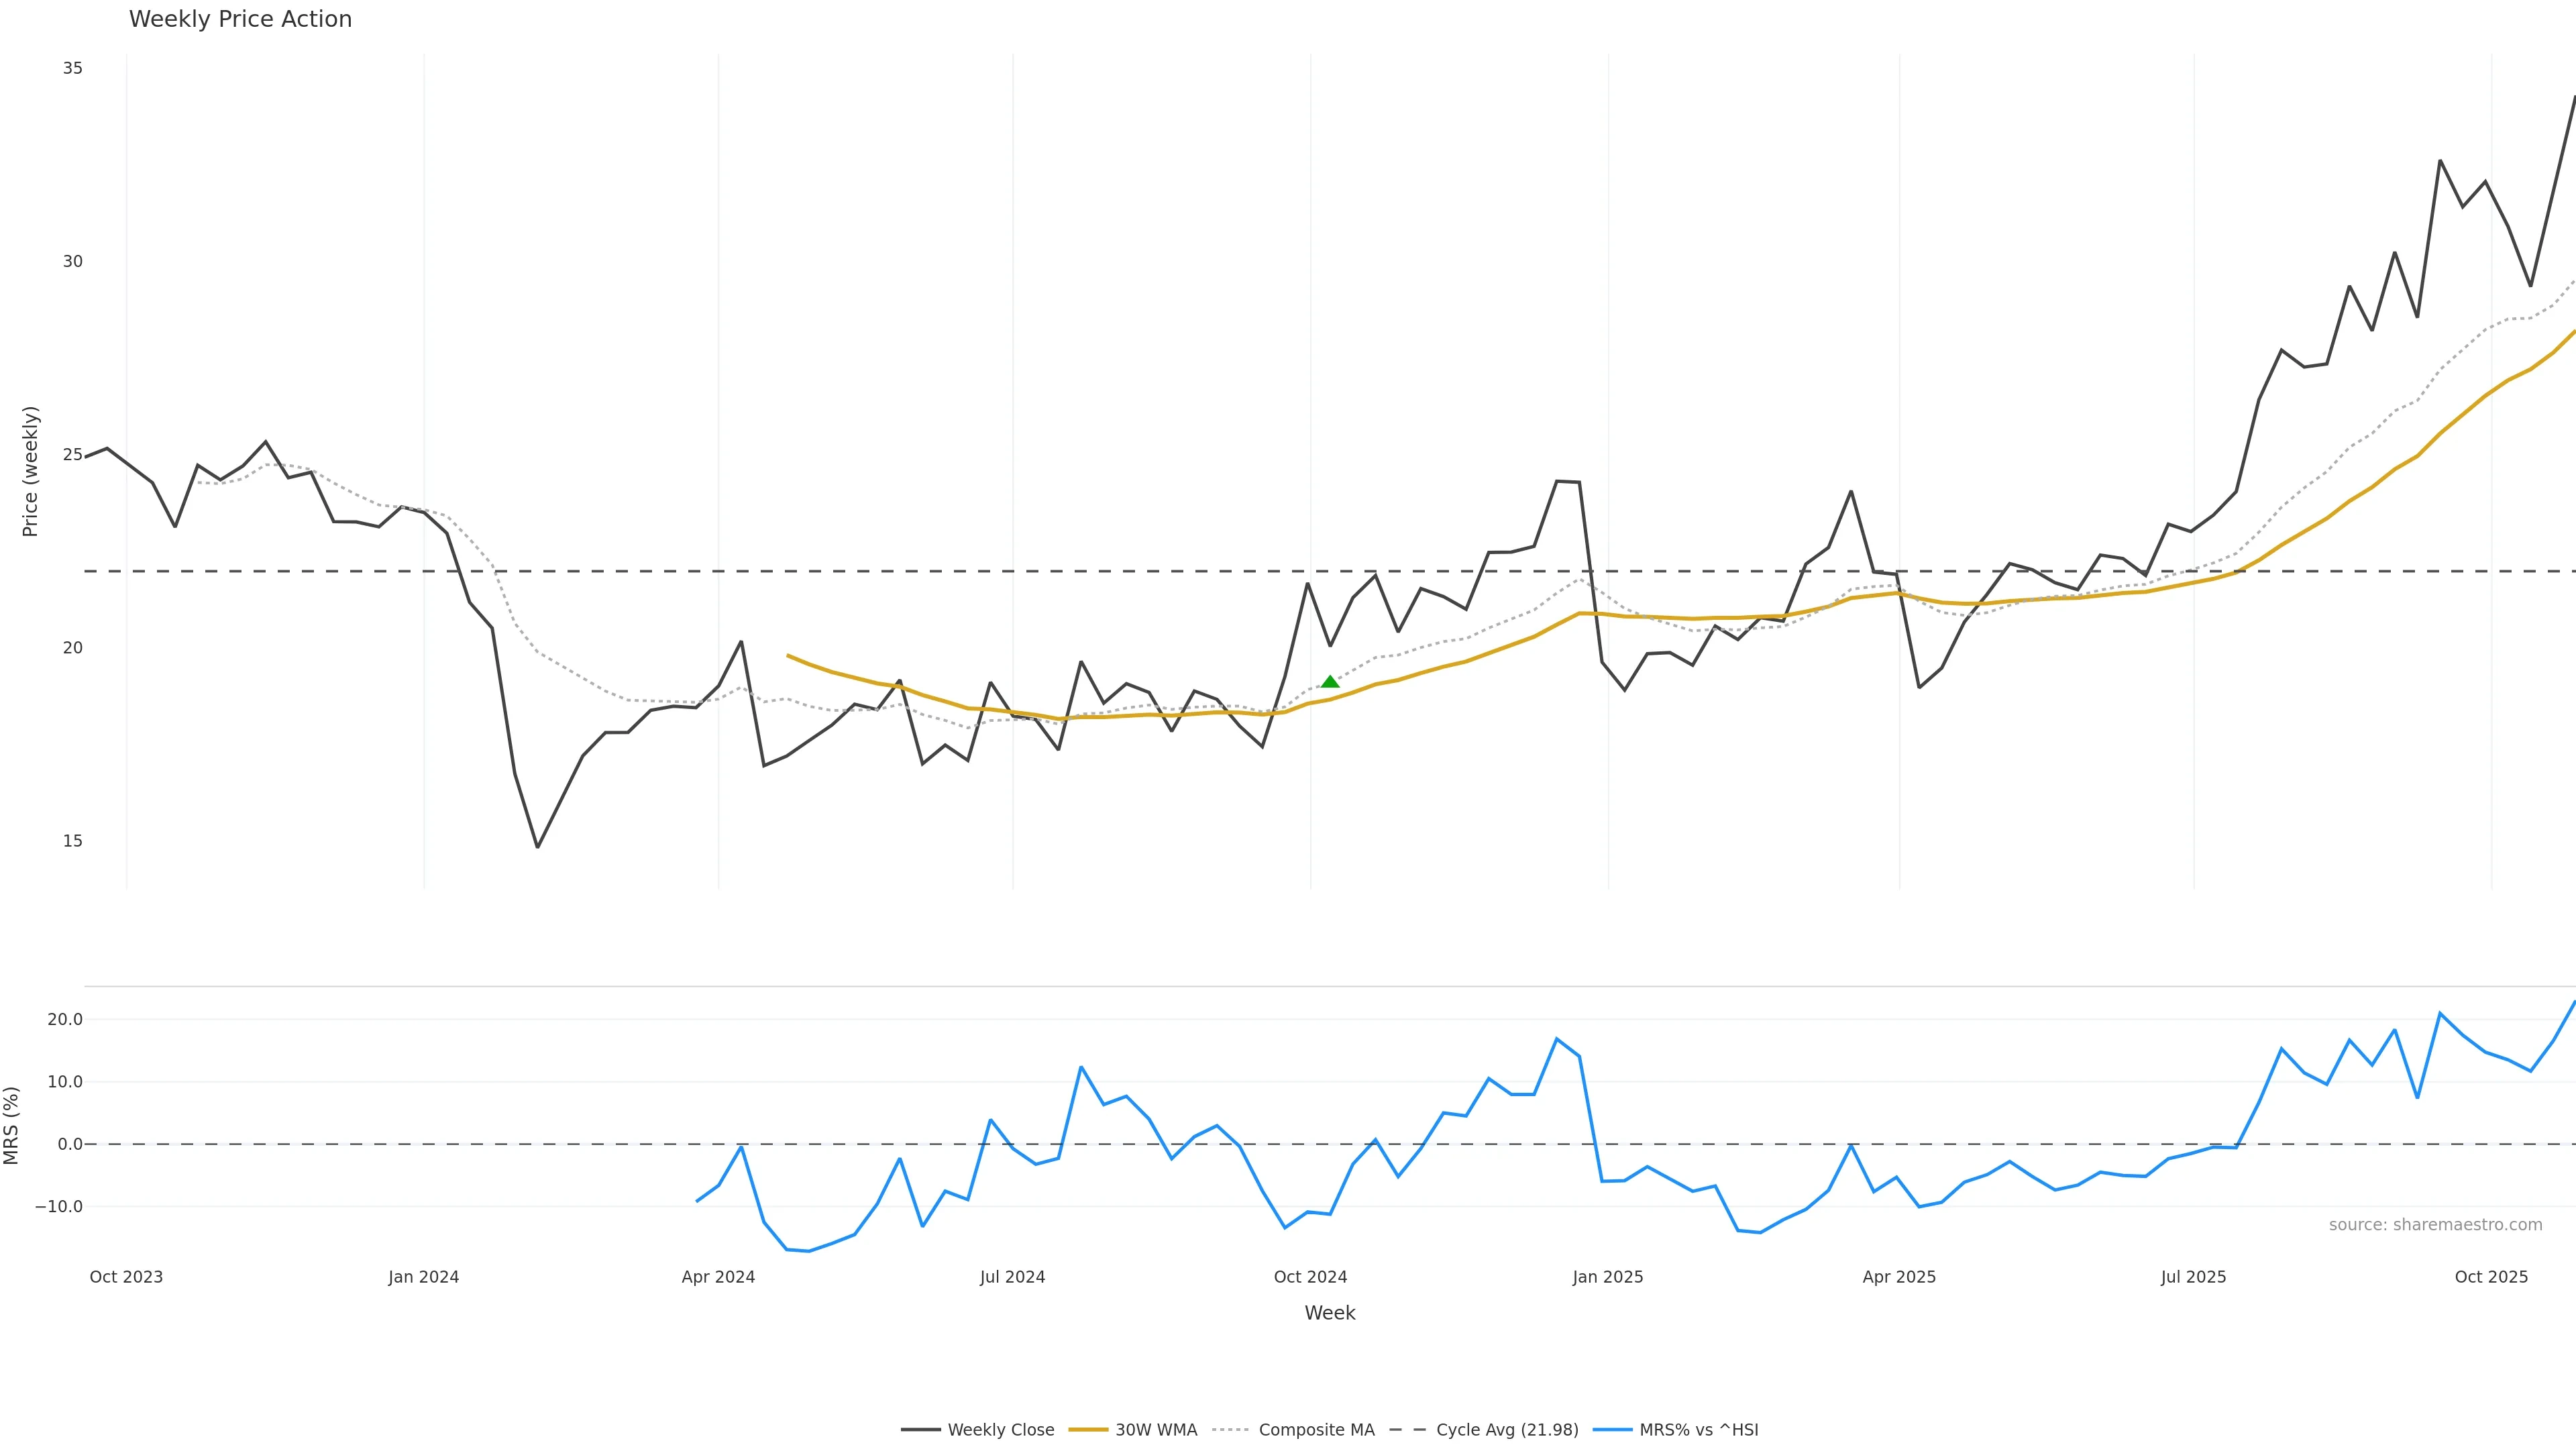The width and height of the screenshot is (2576, 1449).
Task: Click the Jul 2025 date tick label
Action: point(2193,1277)
